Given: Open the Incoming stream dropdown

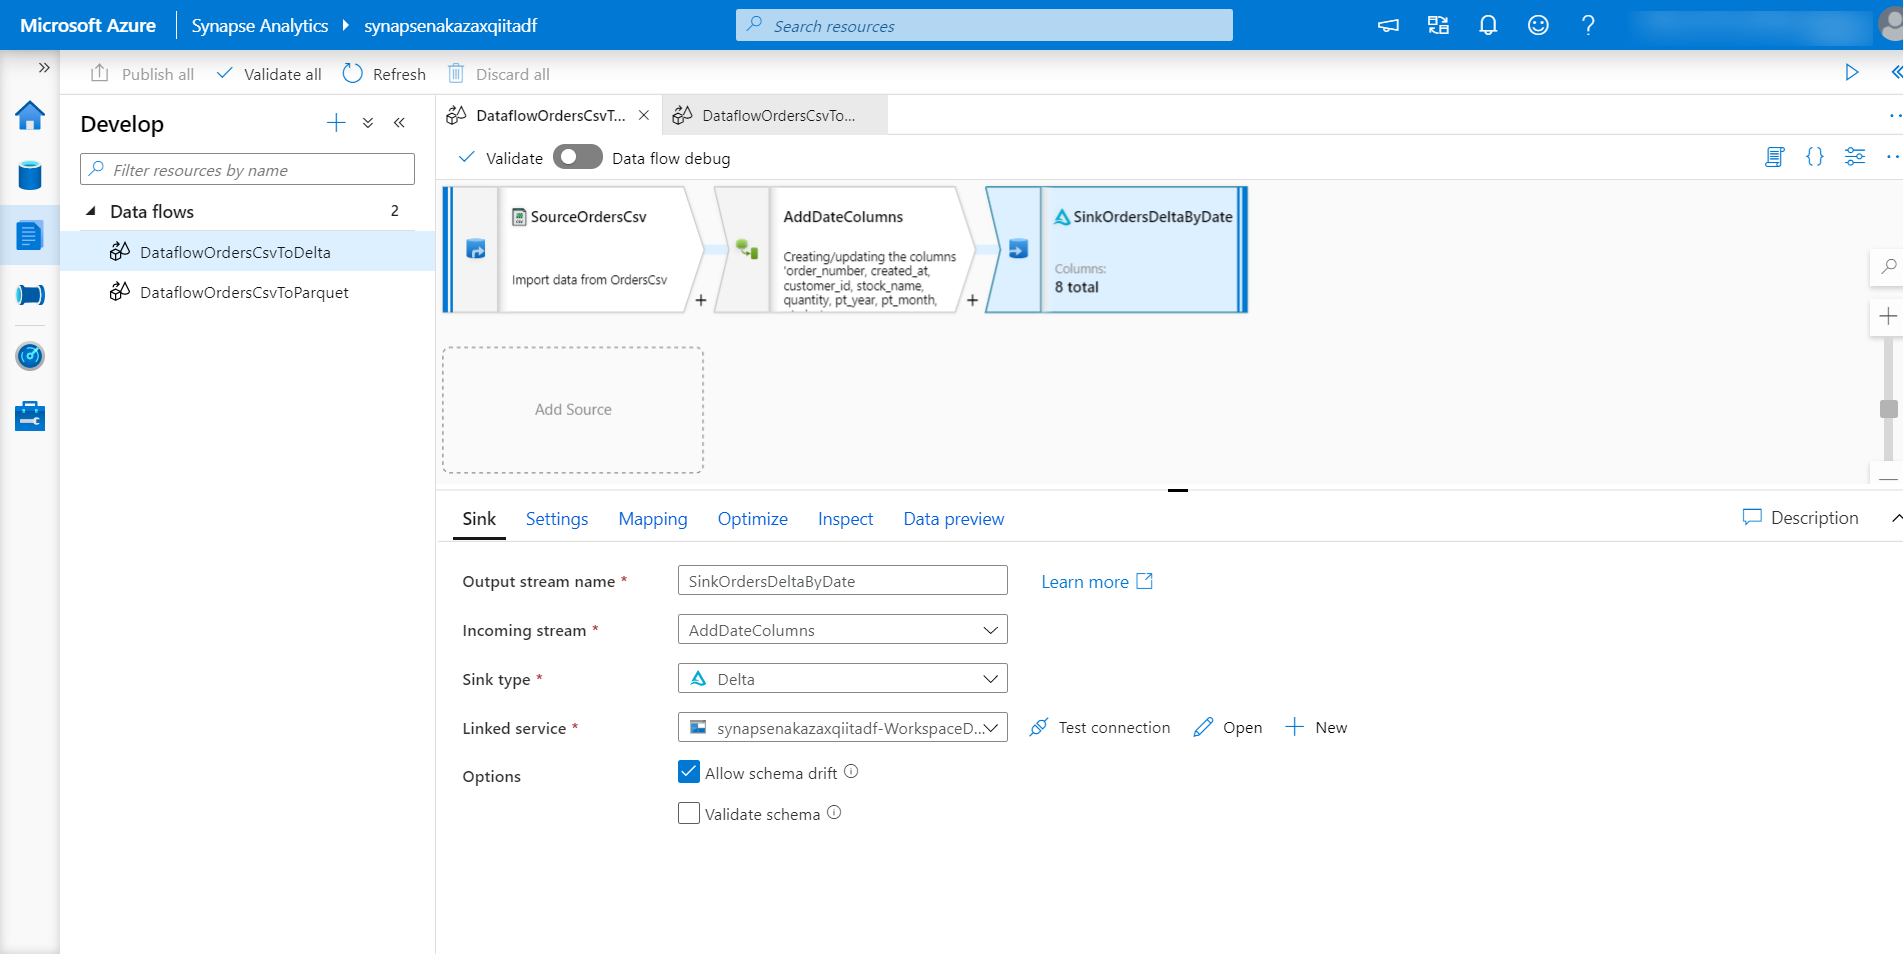Looking at the screenshot, I should [843, 630].
